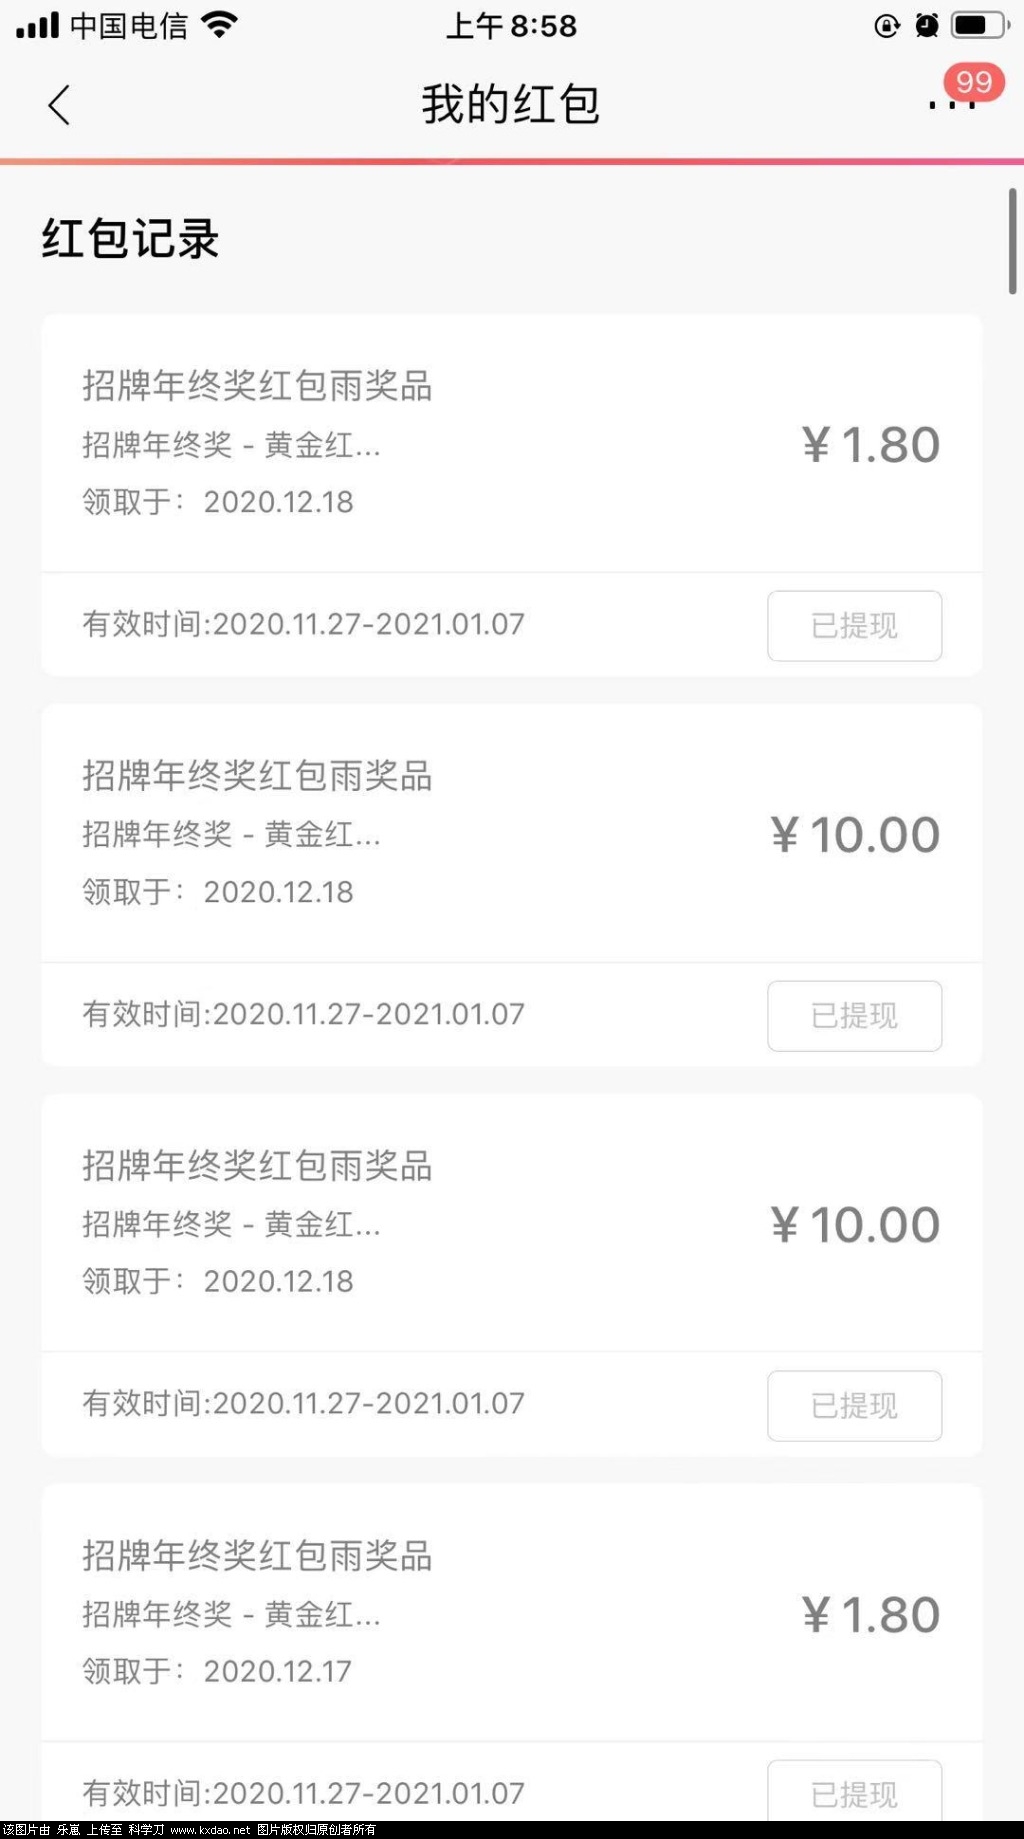Open the first ¥10.00 red packet record
This screenshot has width=1024, height=1839.
click(x=511, y=834)
